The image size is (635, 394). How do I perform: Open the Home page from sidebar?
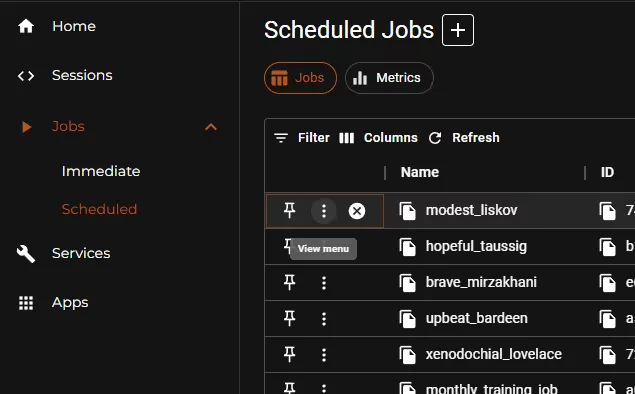pyautogui.click(x=74, y=26)
